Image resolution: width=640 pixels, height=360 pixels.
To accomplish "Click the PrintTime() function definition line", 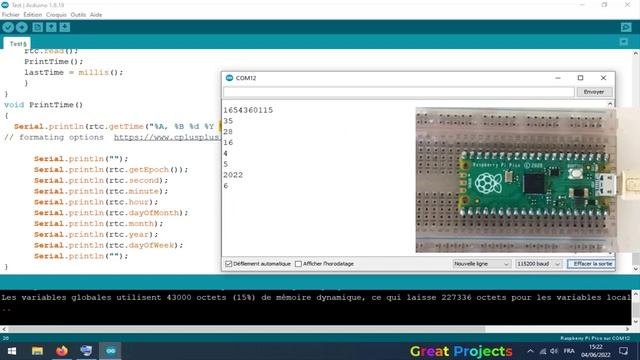I will click(44, 105).
